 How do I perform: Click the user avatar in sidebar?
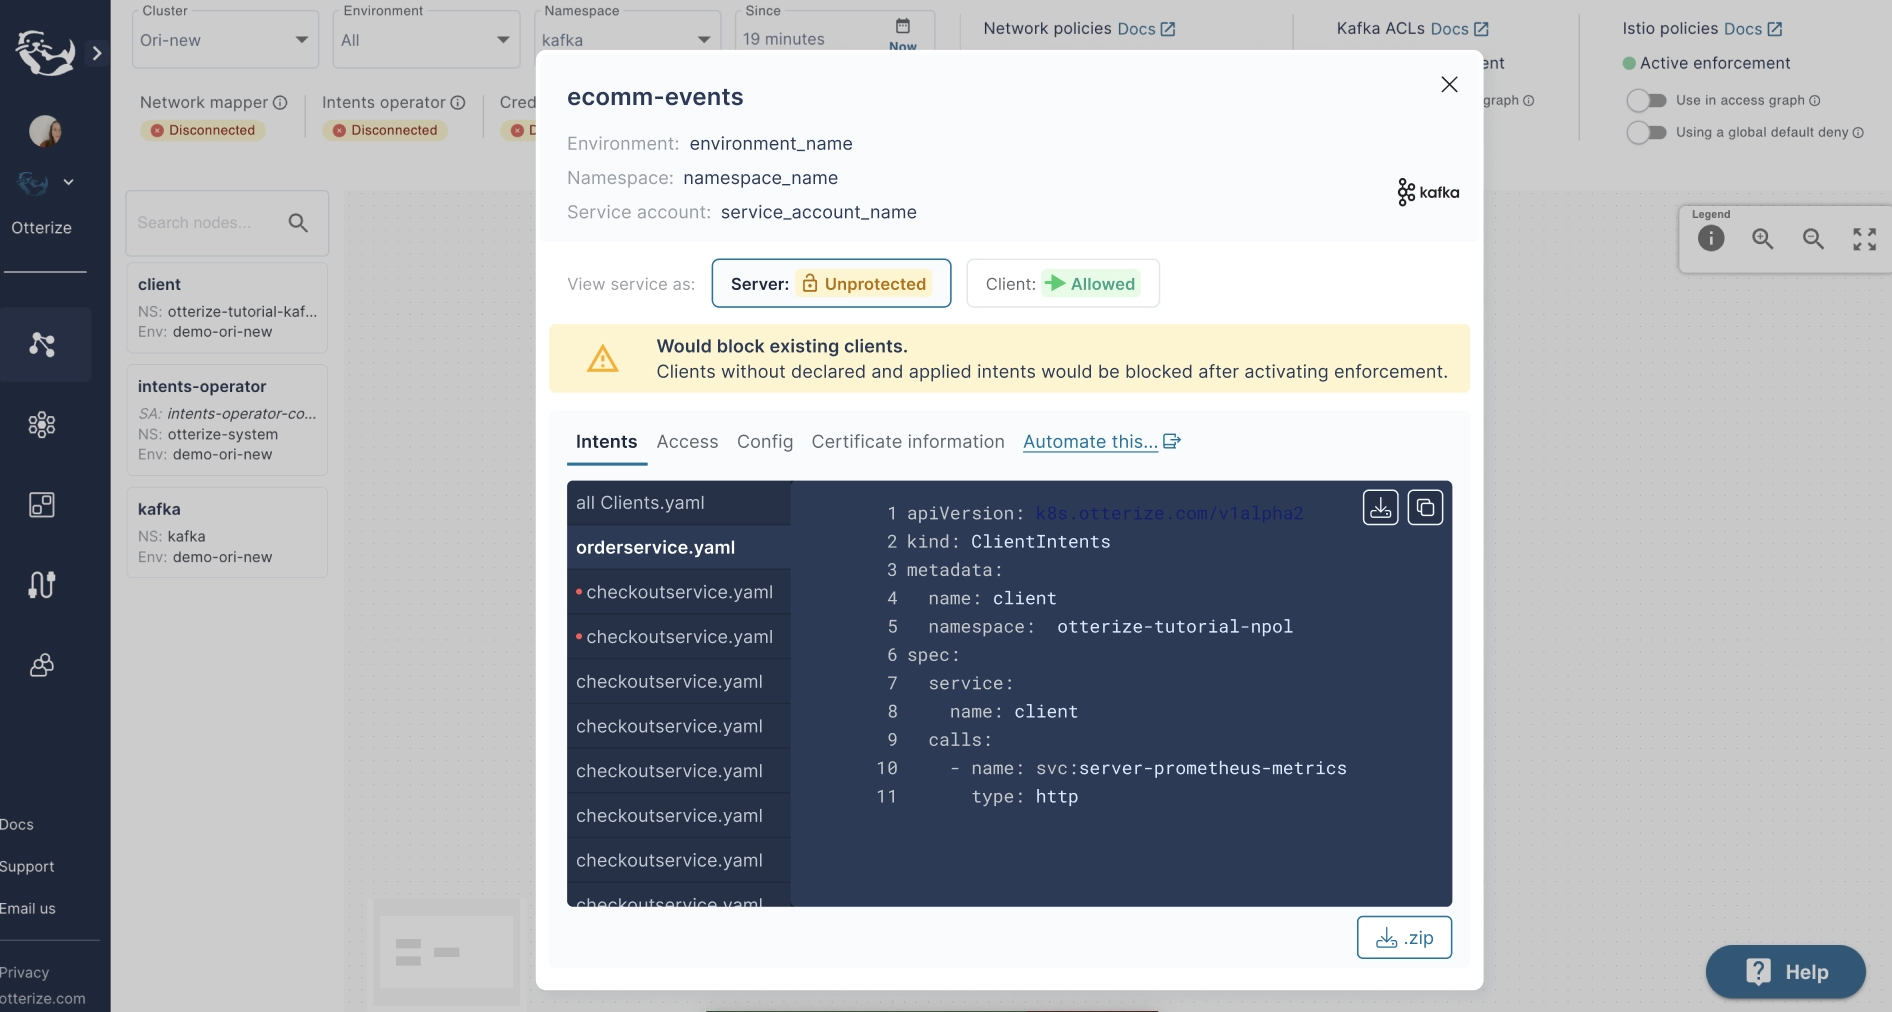[45, 131]
